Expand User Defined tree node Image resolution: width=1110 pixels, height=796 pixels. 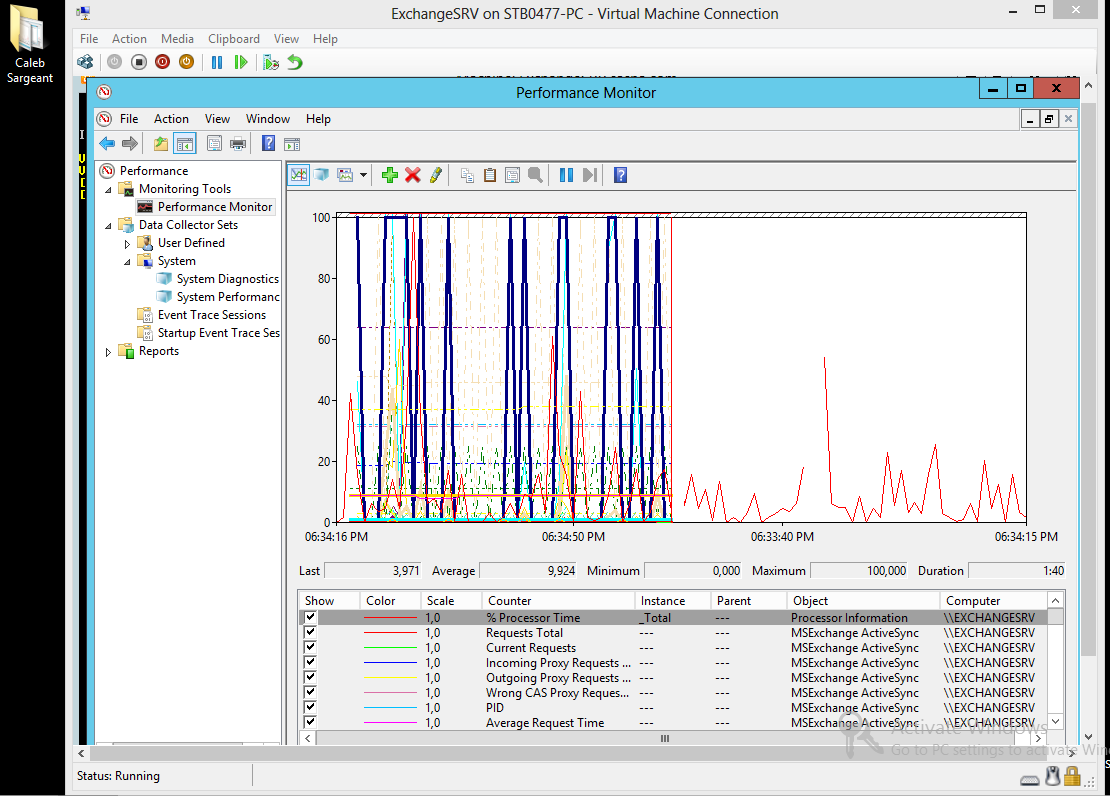(x=127, y=244)
